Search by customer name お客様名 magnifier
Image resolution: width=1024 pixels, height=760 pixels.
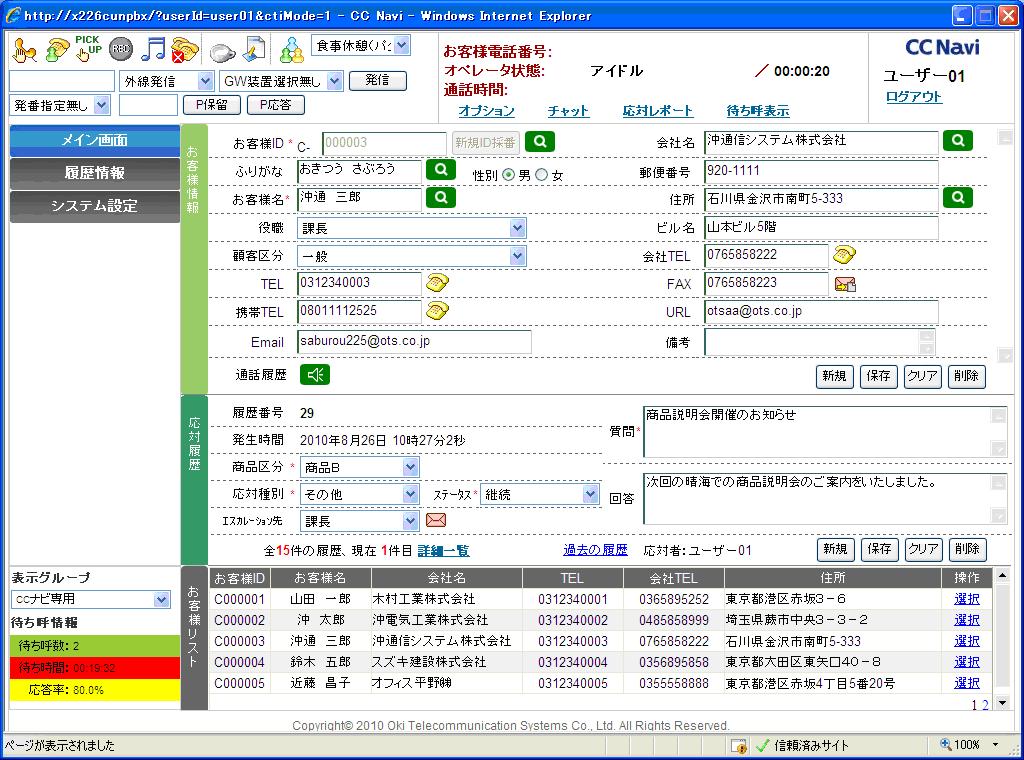point(441,198)
